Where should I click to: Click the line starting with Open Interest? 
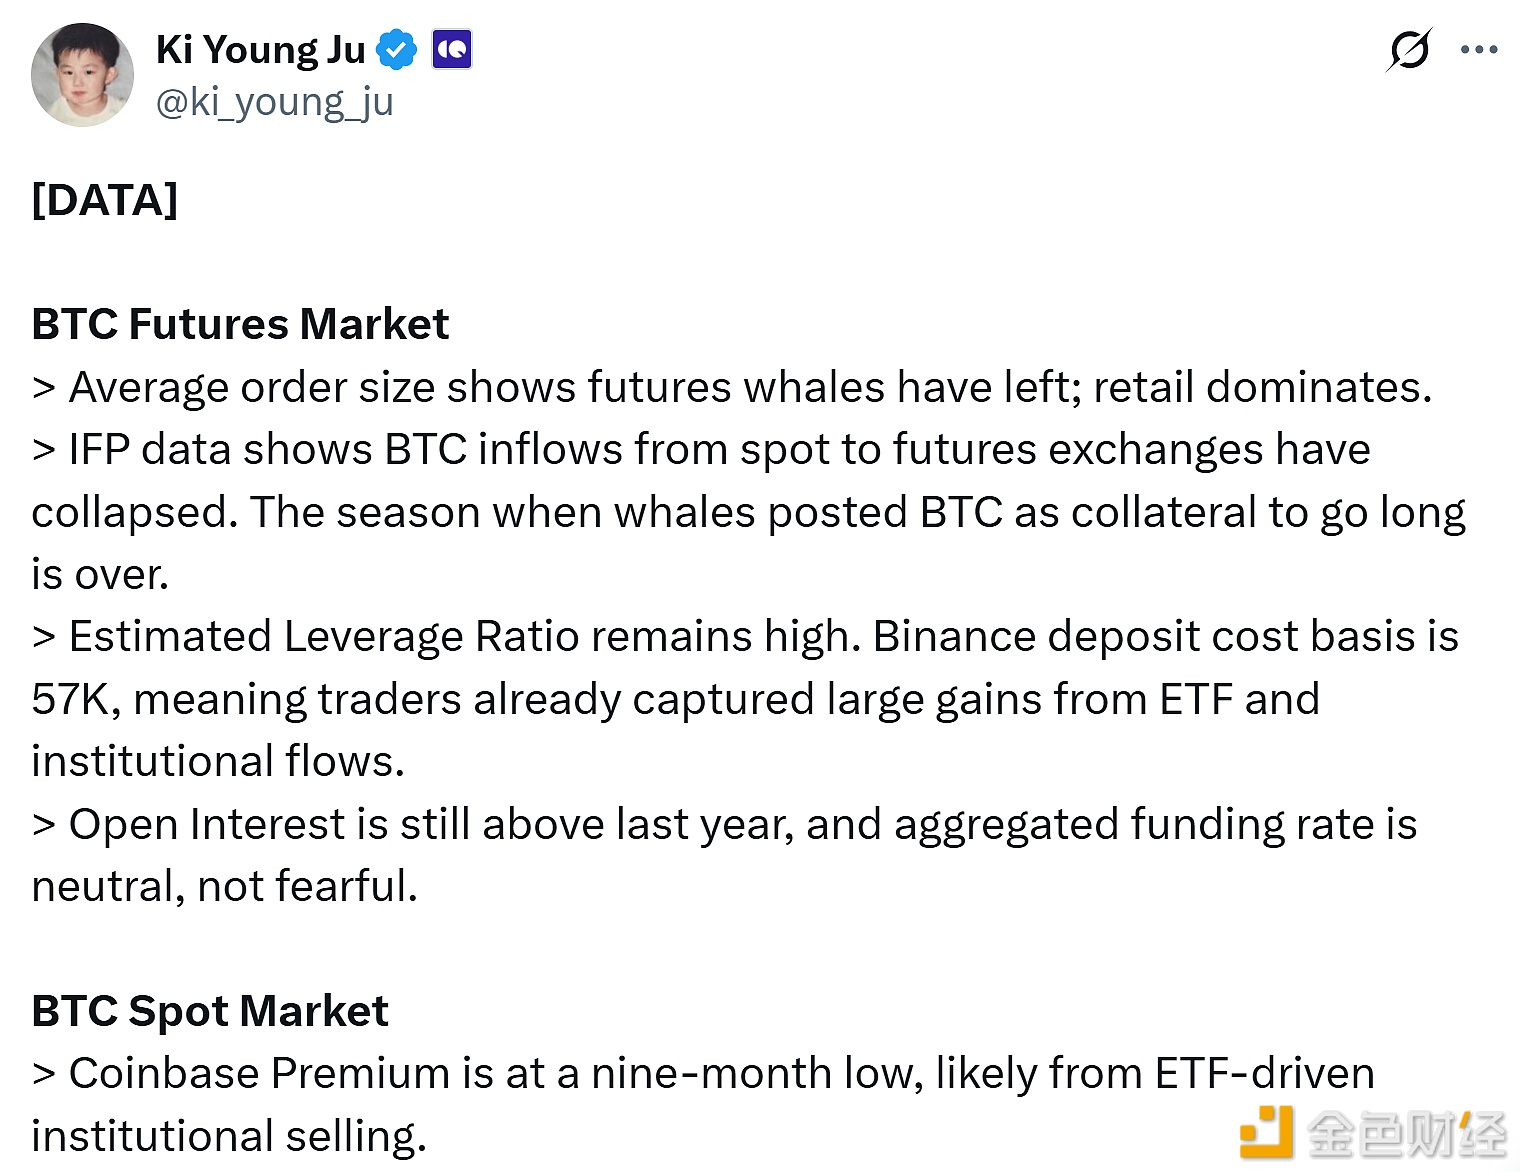tap(724, 825)
